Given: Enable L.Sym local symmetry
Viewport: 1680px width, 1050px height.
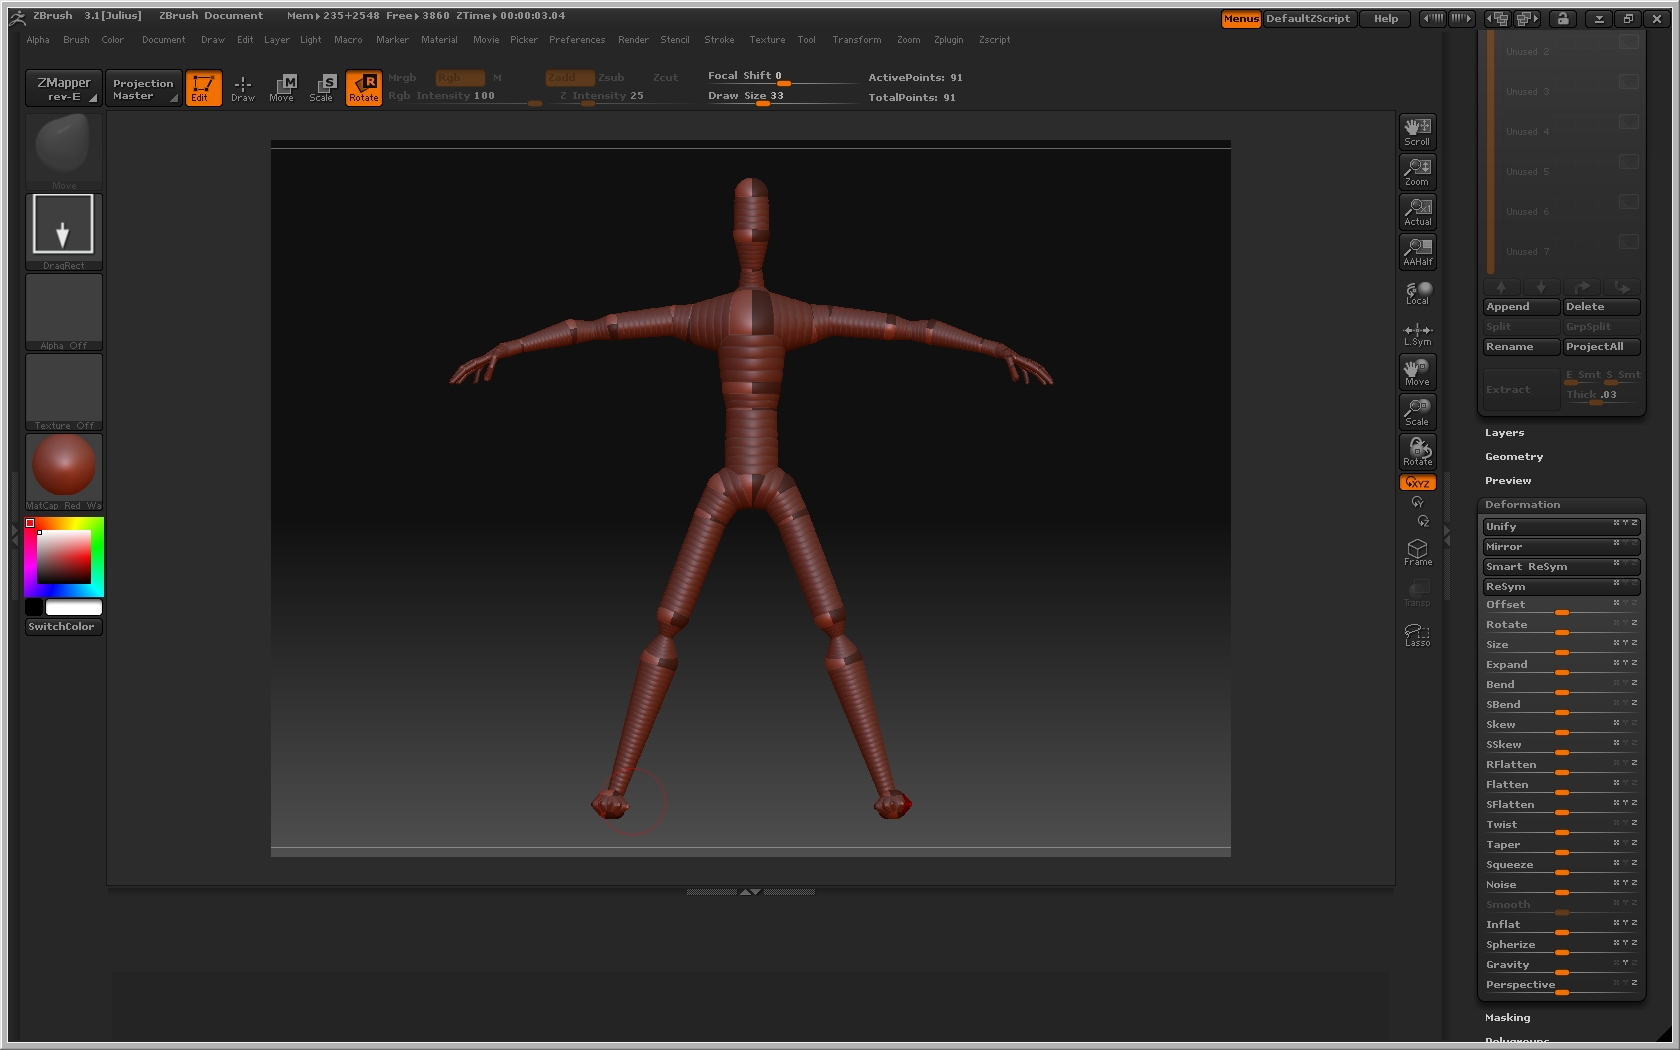Looking at the screenshot, I should pyautogui.click(x=1417, y=334).
